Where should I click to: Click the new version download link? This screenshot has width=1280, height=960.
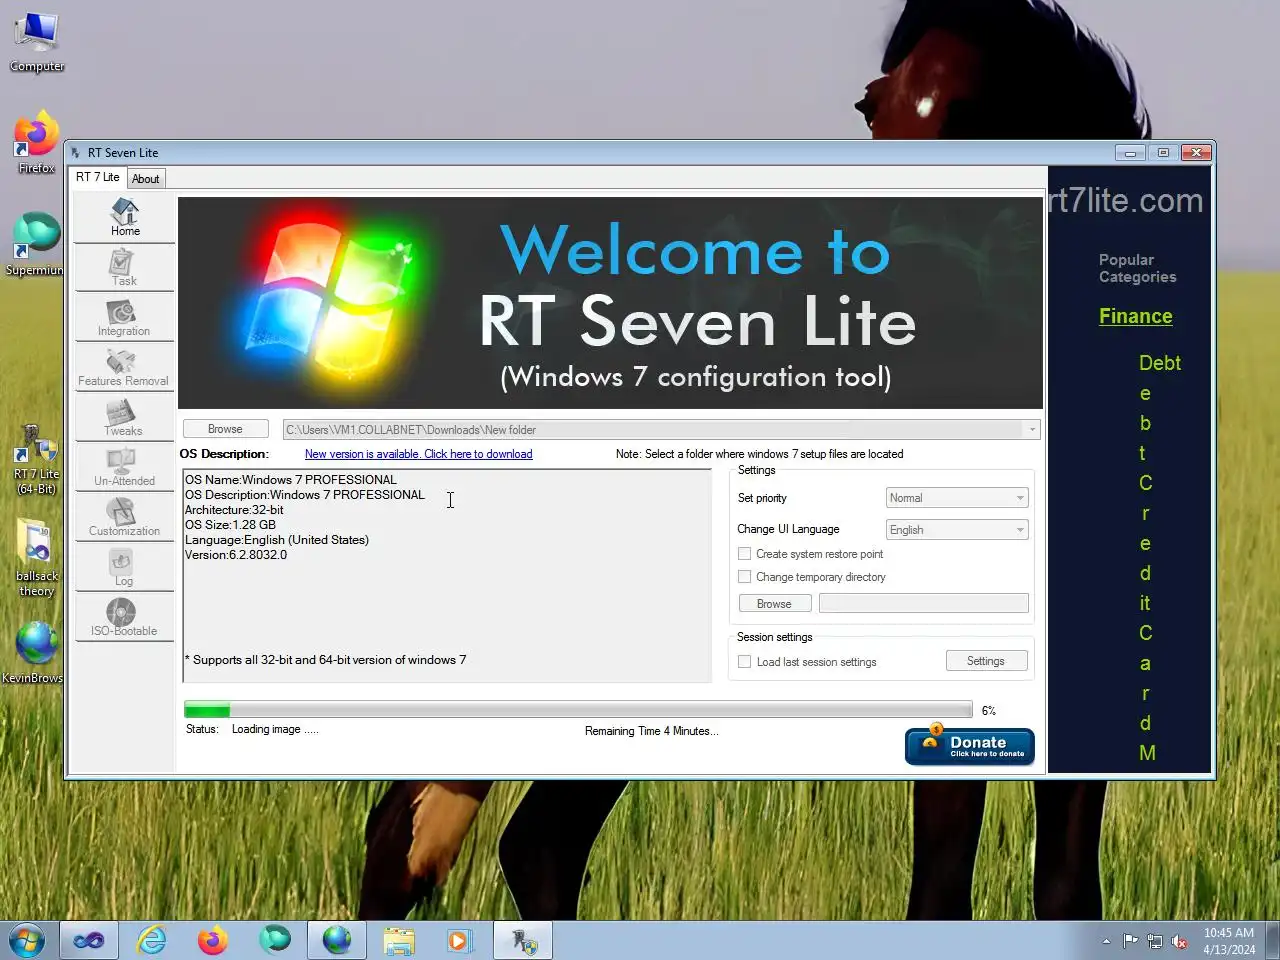coord(418,454)
